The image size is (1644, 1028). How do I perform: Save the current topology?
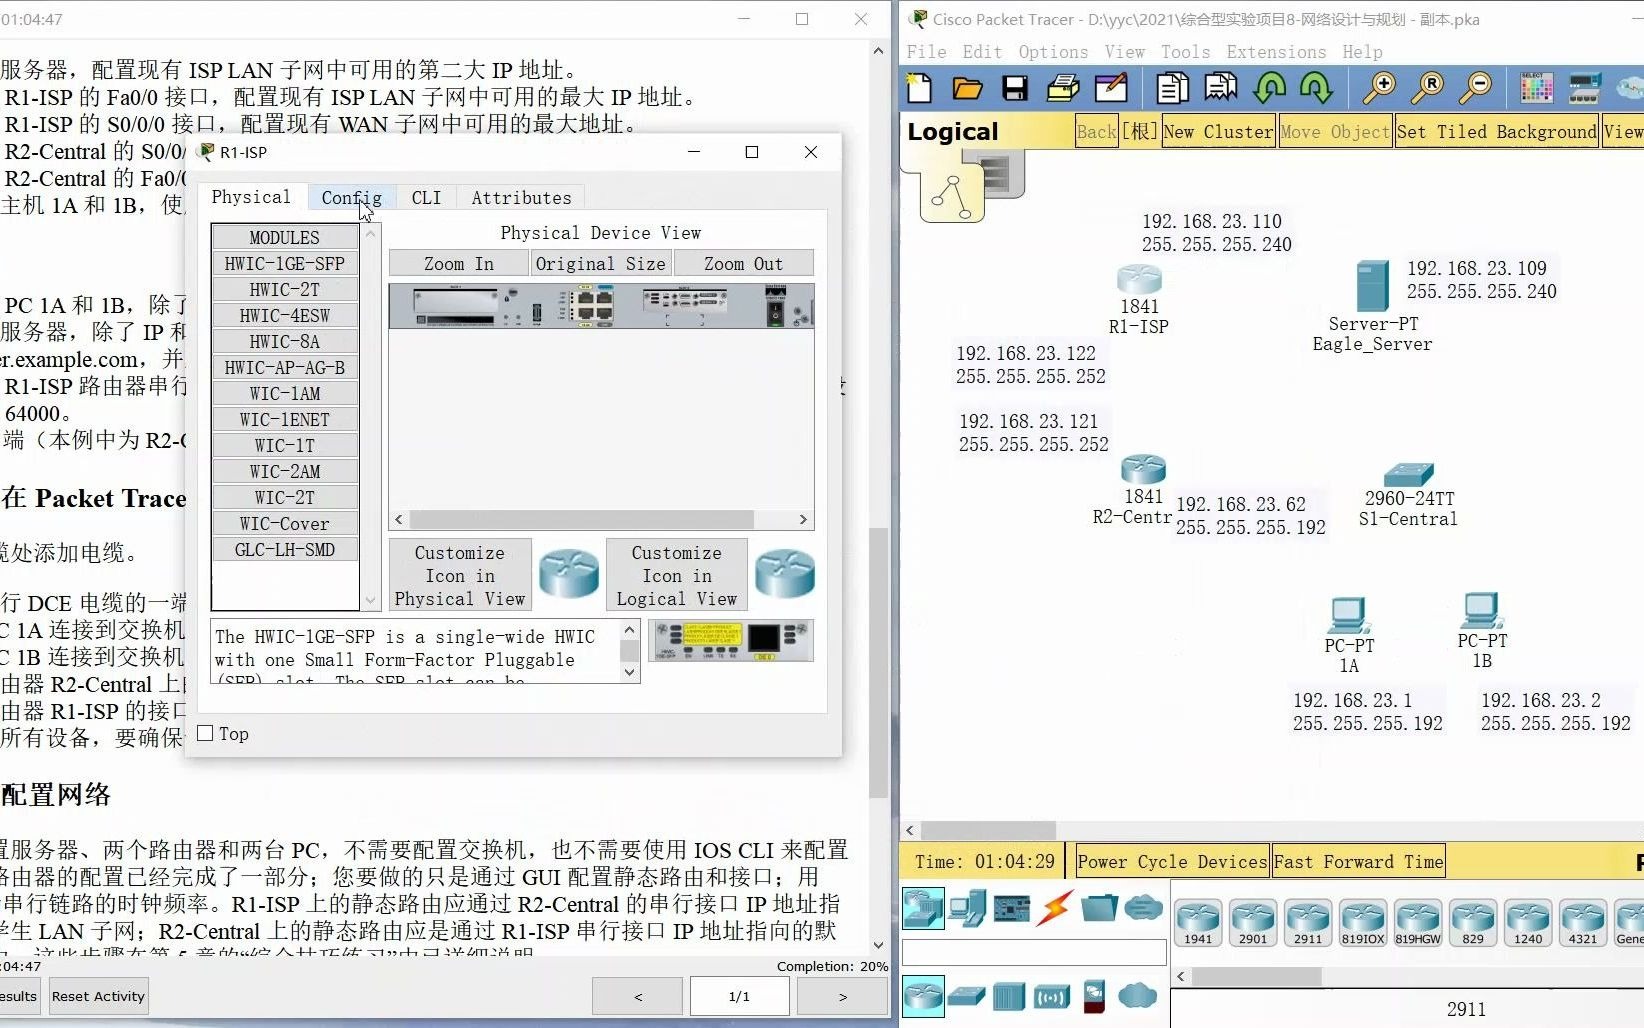(1014, 88)
